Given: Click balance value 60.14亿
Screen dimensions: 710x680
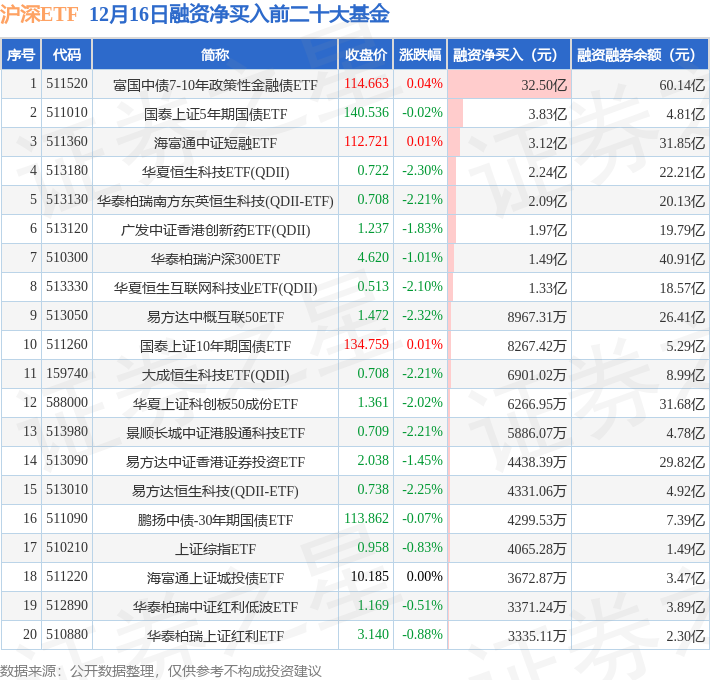Looking at the screenshot, I should pos(682,85).
